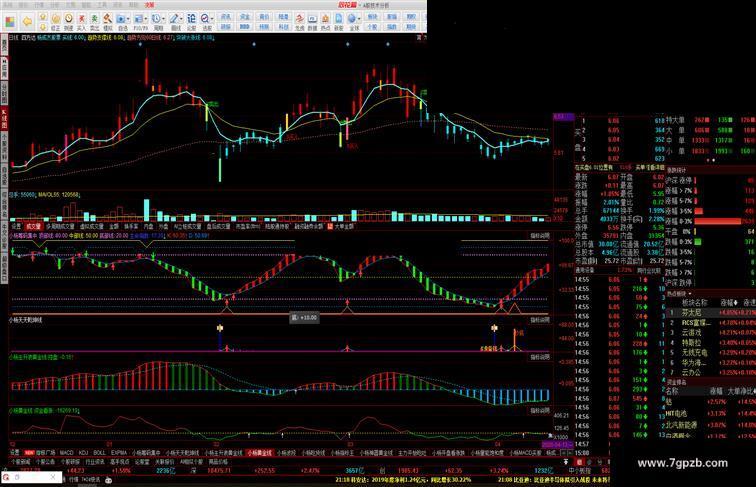The height and width of the screenshot is (487, 756).
Task: Select 无线充电 in hot sectors list
Action: click(694, 352)
